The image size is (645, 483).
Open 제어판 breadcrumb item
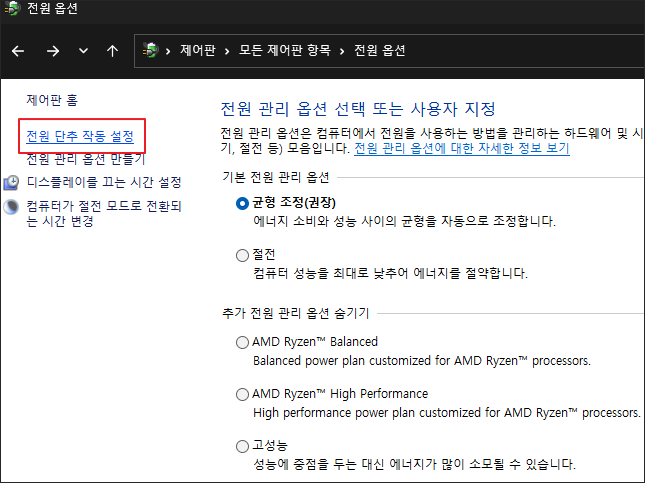[x=197, y=50]
